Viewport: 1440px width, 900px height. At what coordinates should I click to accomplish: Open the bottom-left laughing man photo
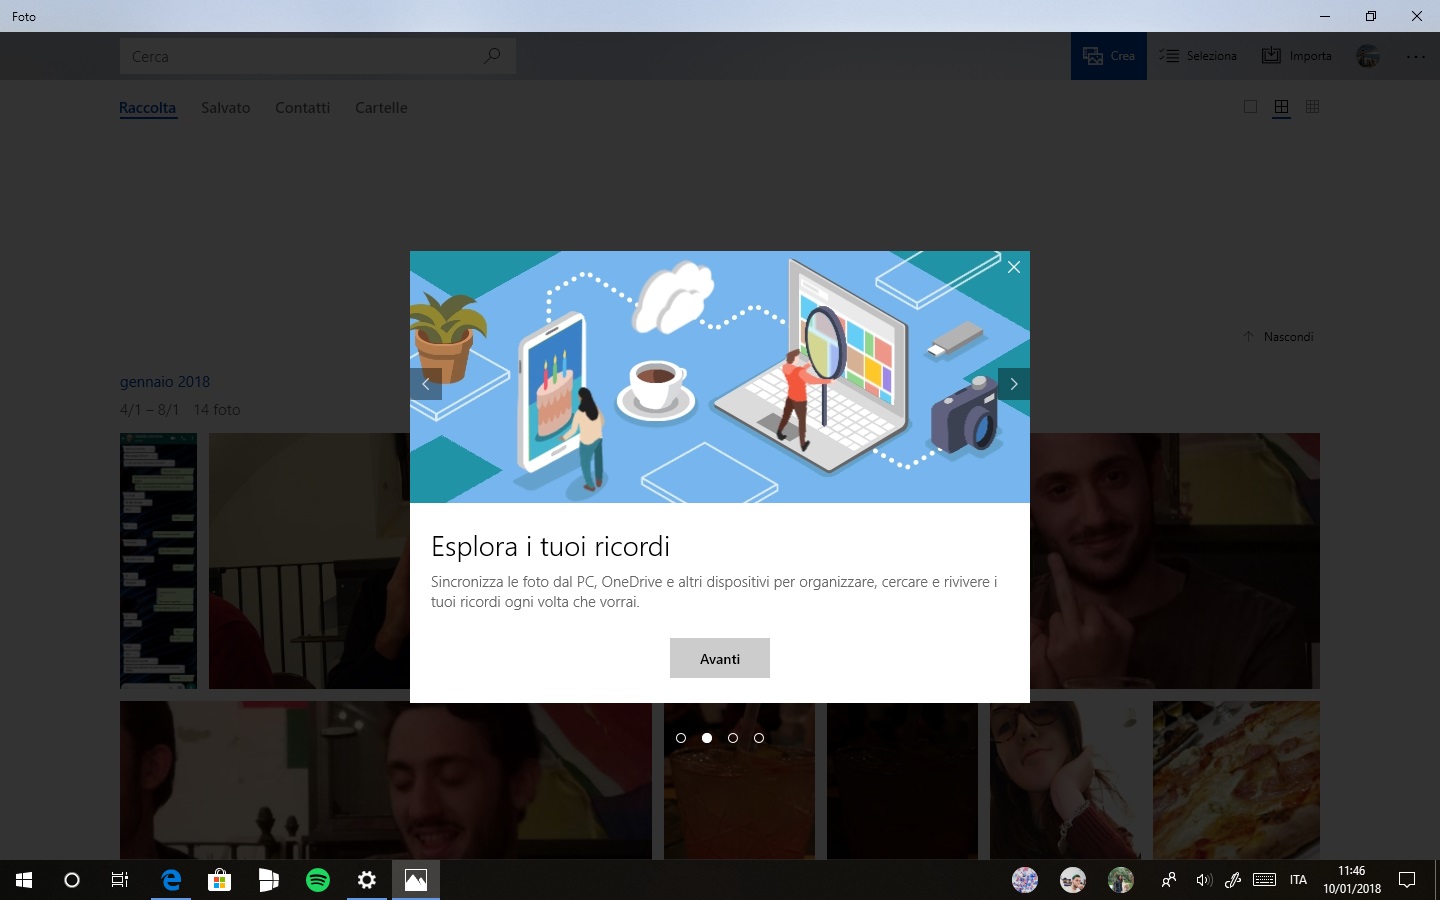[386, 780]
